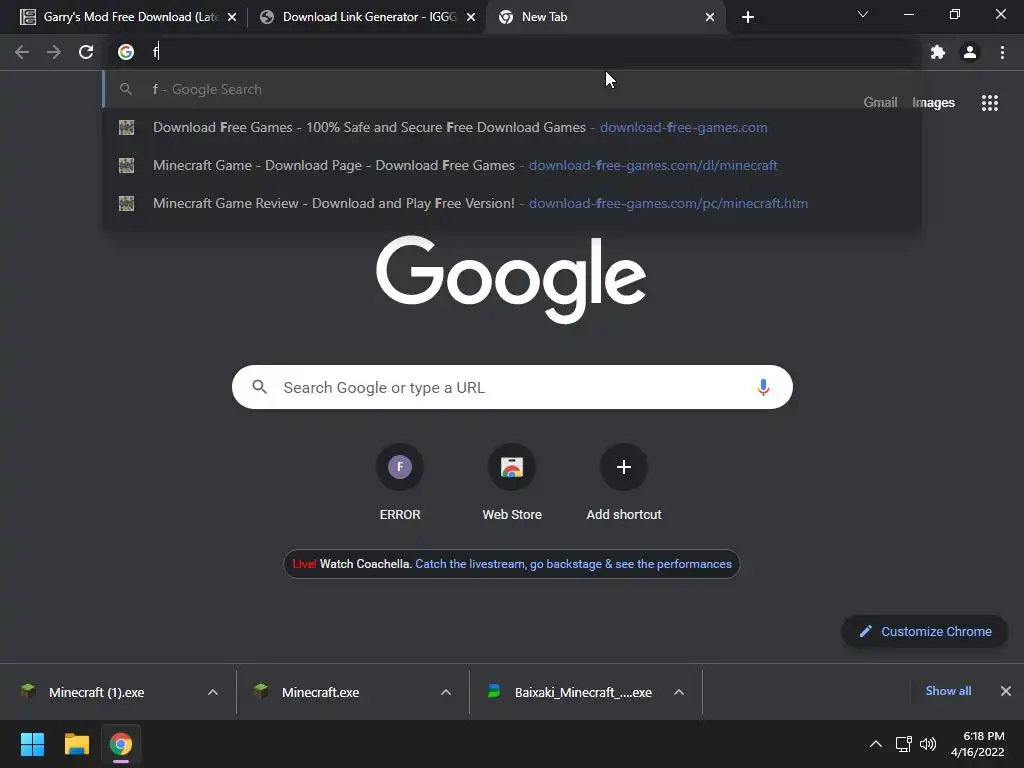Open the Minecraft (1).exe download item

pos(97,692)
